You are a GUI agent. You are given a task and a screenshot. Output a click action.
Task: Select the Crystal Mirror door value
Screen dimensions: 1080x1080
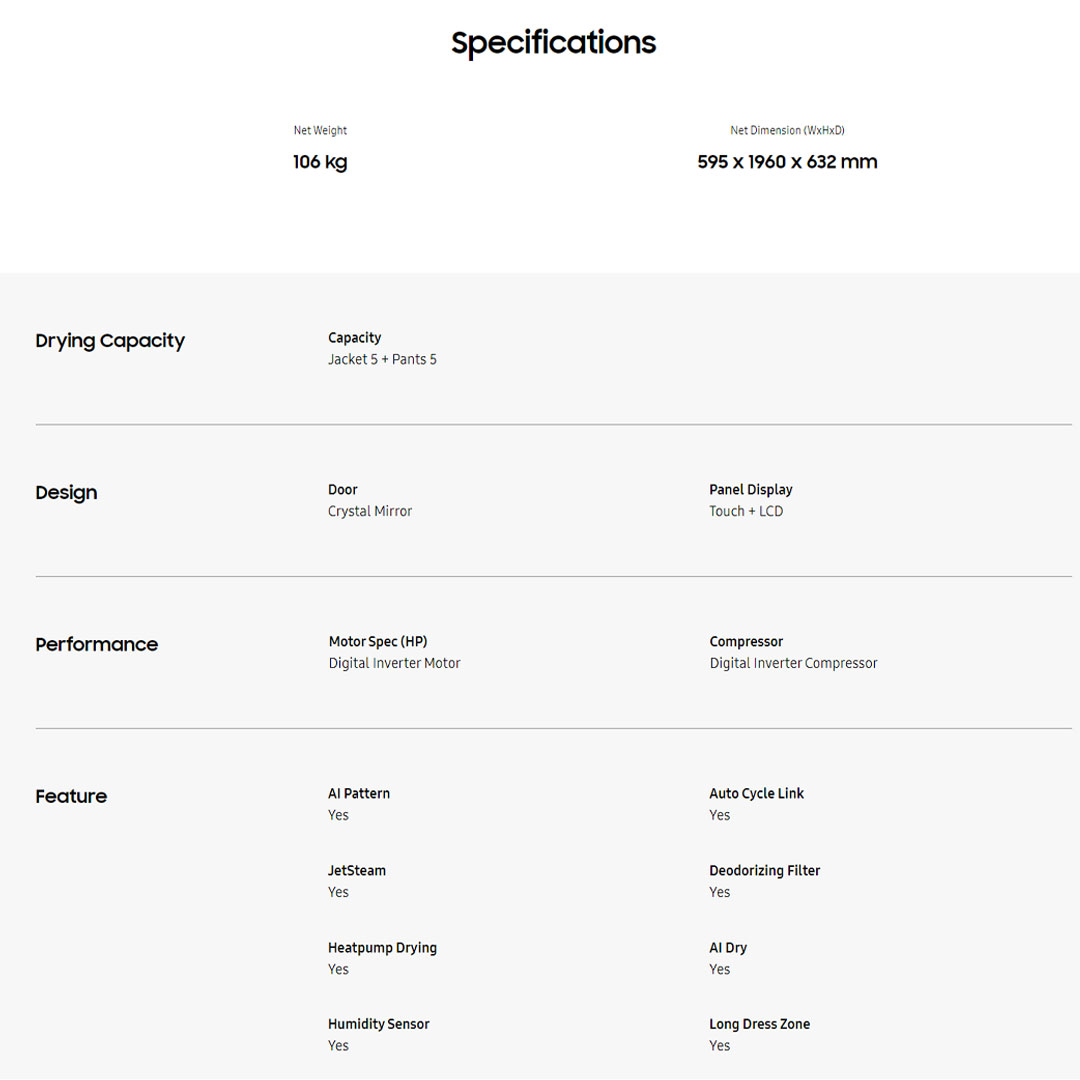pyautogui.click(x=370, y=511)
